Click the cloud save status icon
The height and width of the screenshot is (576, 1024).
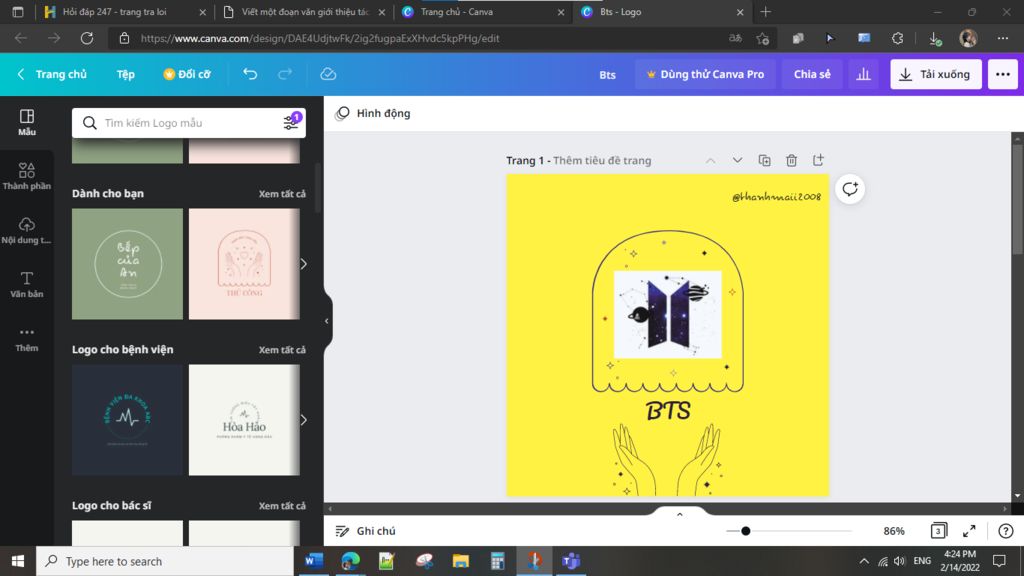coord(328,74)
